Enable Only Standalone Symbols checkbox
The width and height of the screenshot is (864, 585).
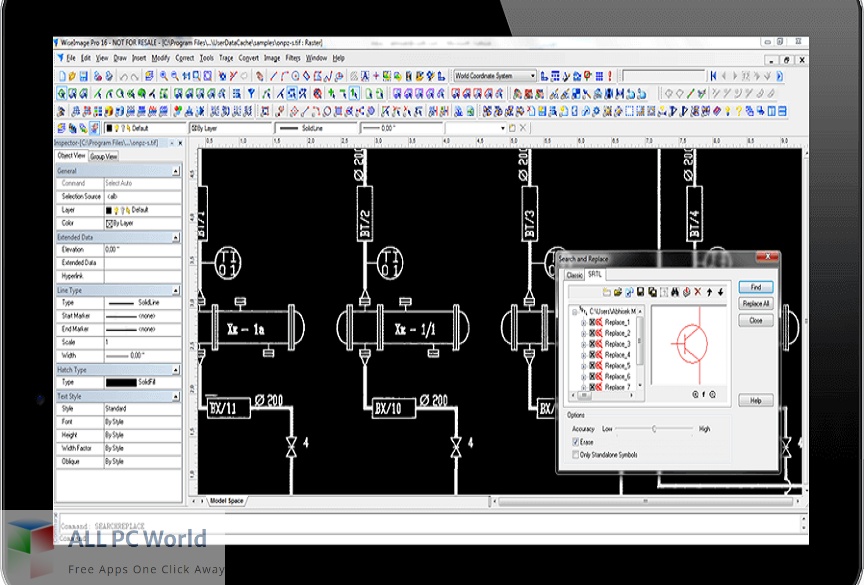click(576, 455)
